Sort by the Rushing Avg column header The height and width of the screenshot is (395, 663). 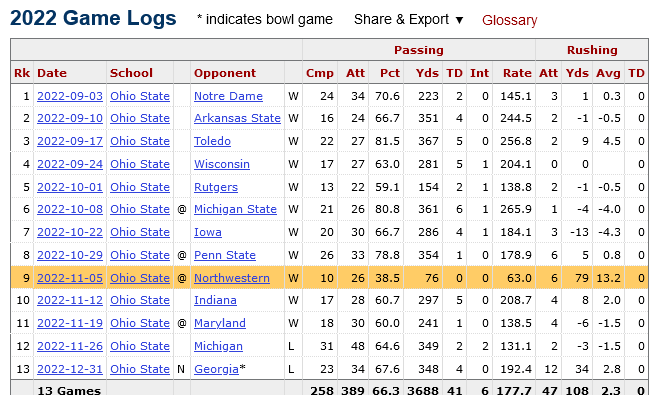coord(608,73)
